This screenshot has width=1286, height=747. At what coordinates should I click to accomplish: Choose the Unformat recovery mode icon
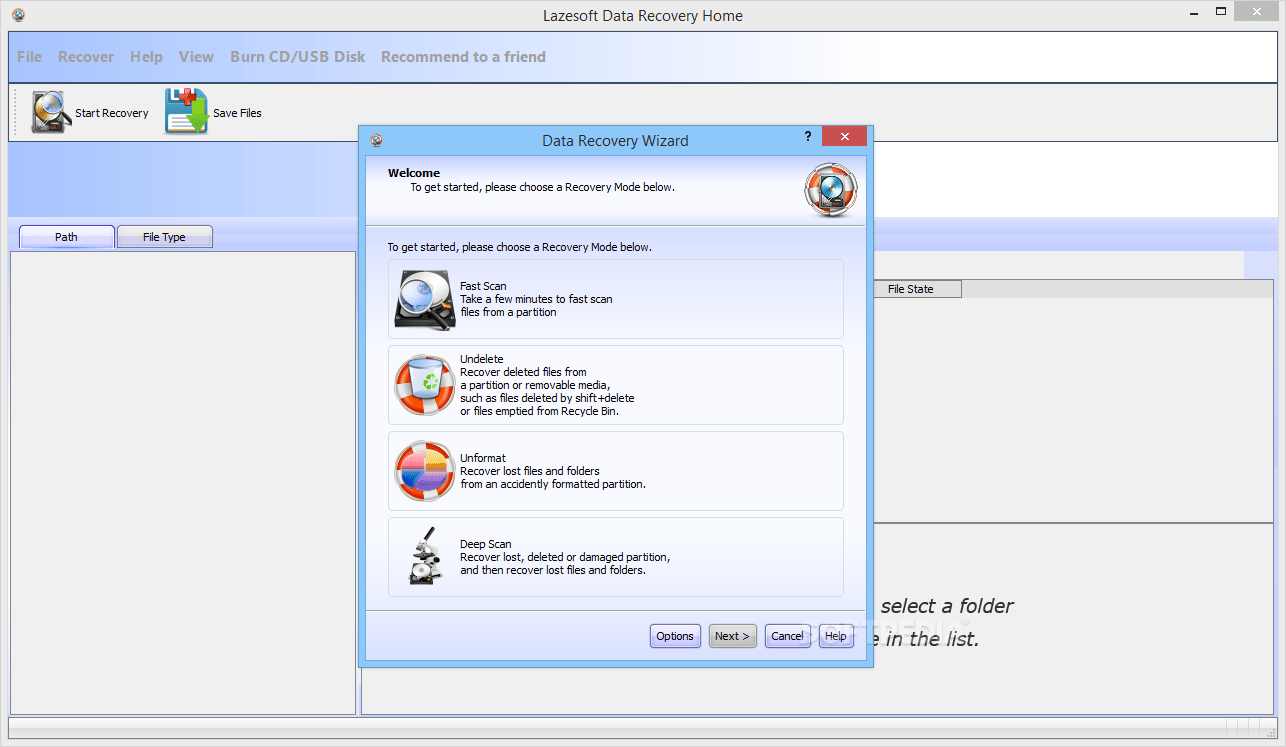(424, 470)
